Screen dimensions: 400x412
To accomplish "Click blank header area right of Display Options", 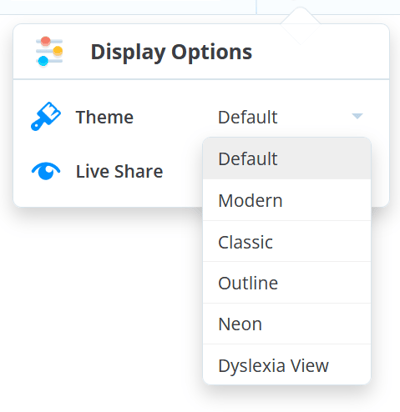I will 320,53.
